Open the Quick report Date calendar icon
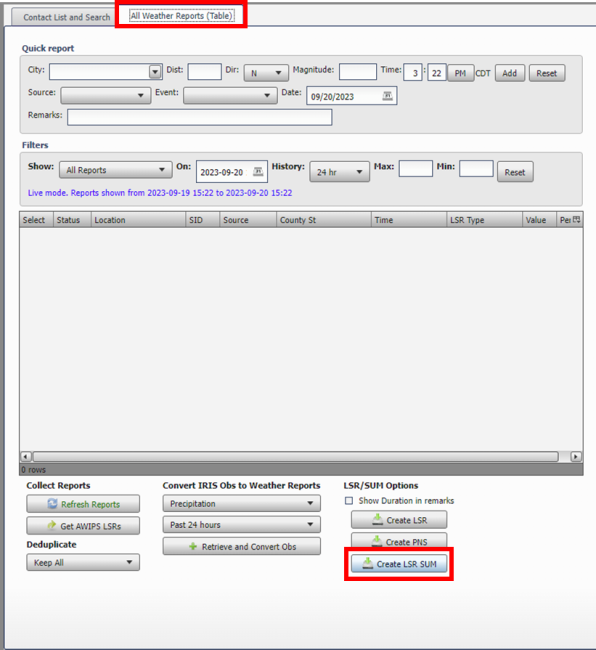The height and width of the screenshot is (650, 596). pos(387,96)
